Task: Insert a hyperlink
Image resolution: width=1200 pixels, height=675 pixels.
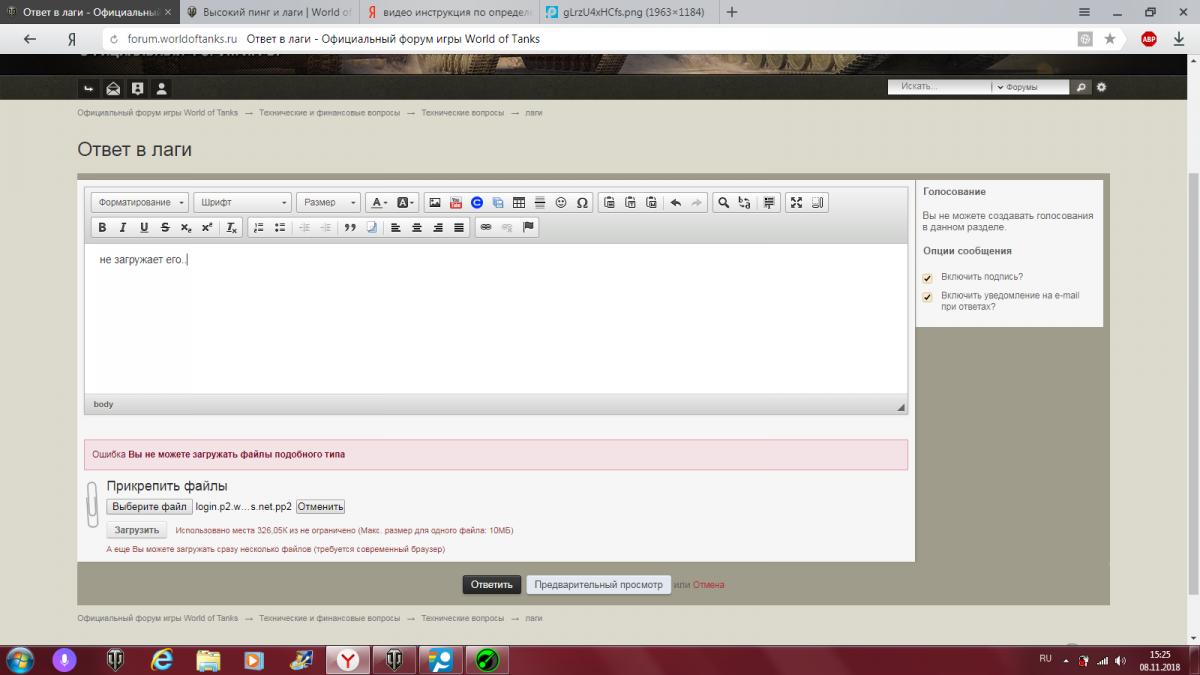Action: click(486, 227)
